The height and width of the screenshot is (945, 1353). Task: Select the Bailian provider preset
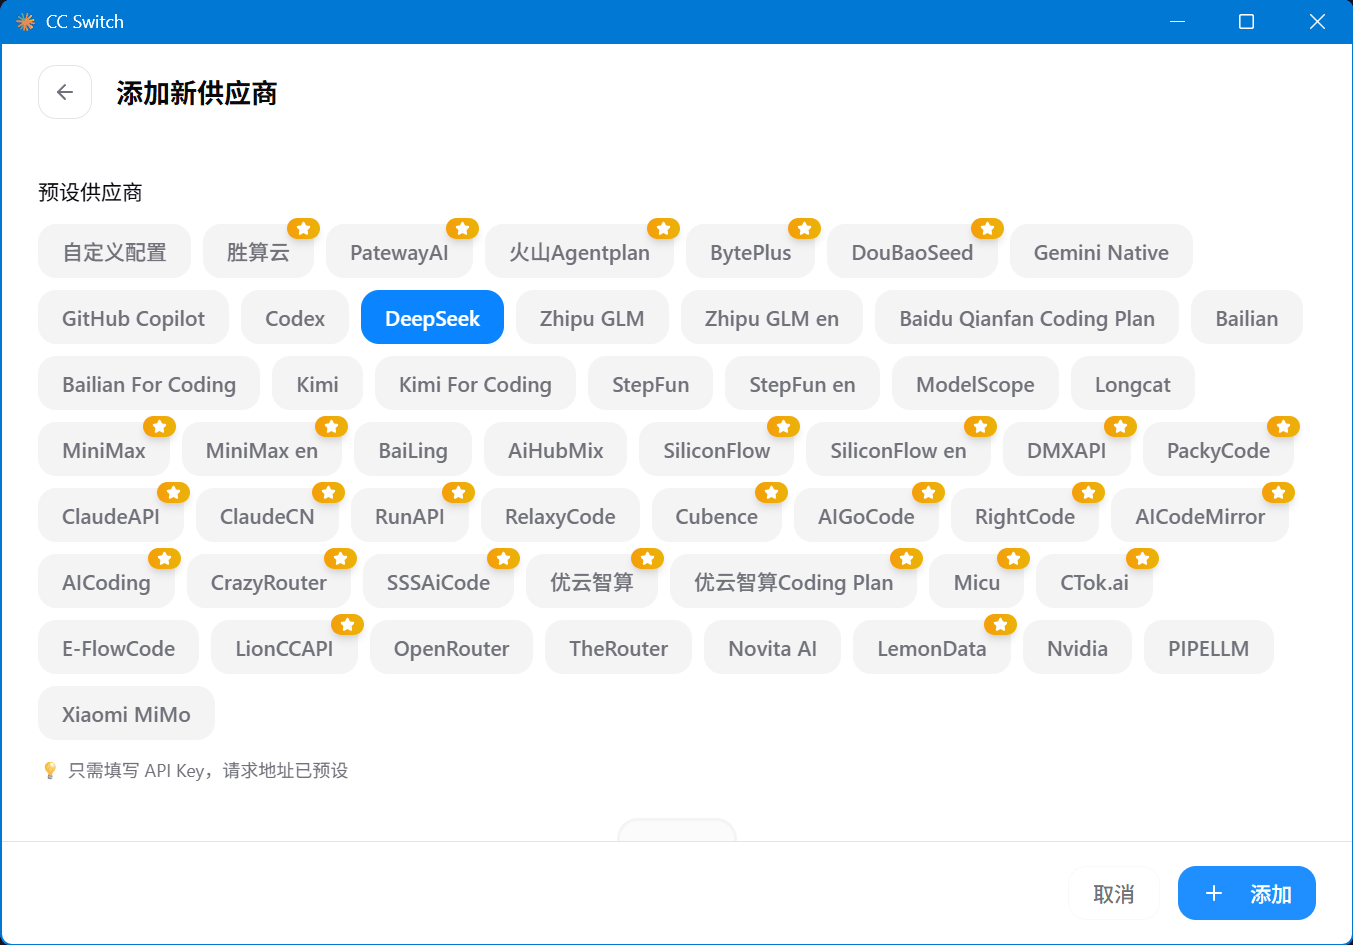[x=1247, y=317]
